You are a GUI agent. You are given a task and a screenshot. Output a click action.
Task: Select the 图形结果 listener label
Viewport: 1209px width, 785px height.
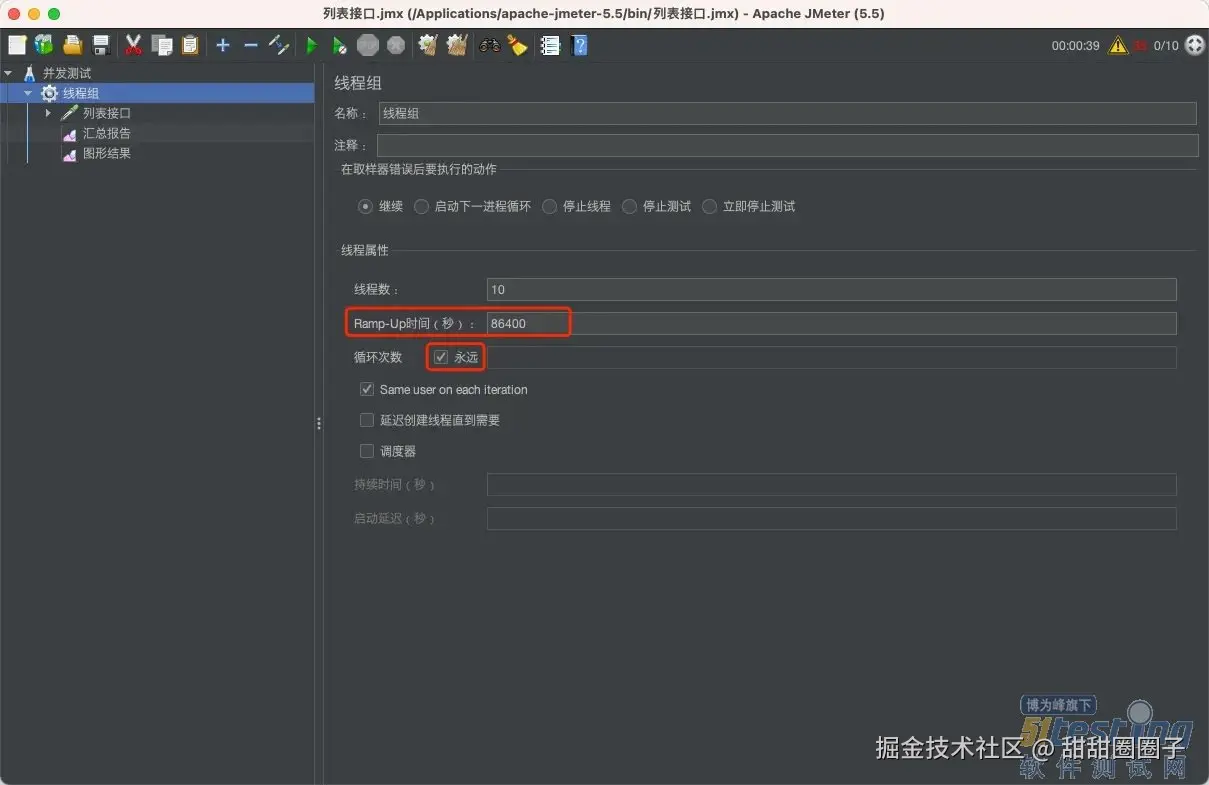click(107, 153)
